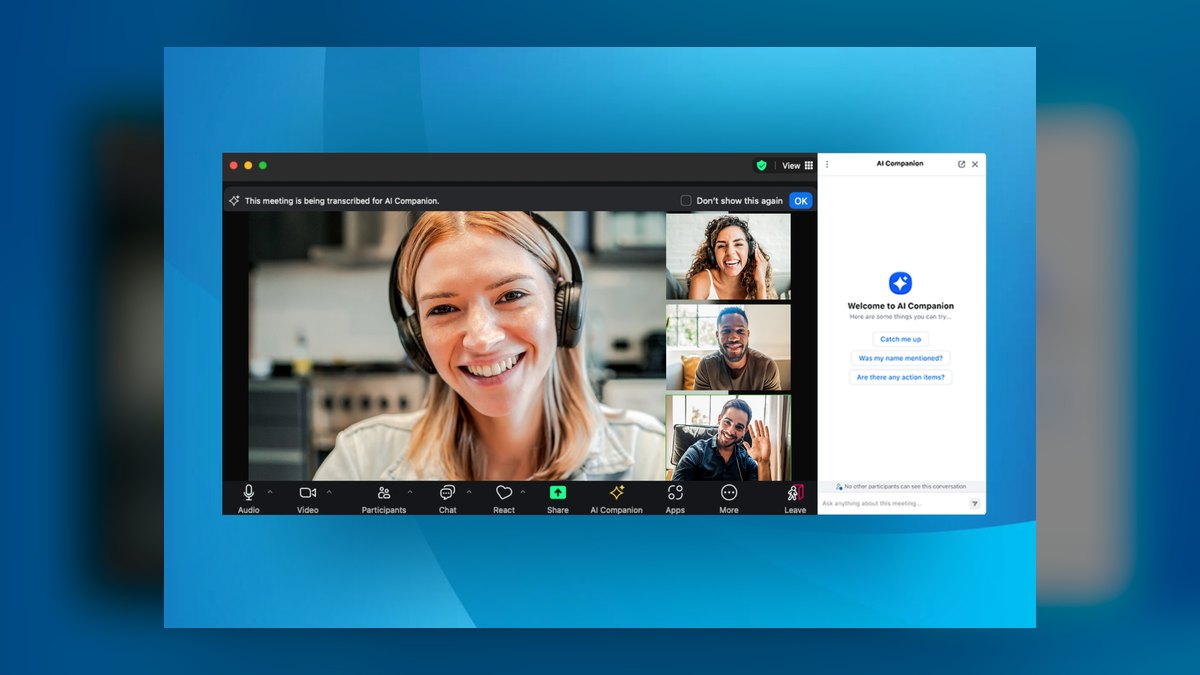This screenshot has height=675, width=1200.
Task: Open the Apps toolbar item
Action: [x=676, y=492]
